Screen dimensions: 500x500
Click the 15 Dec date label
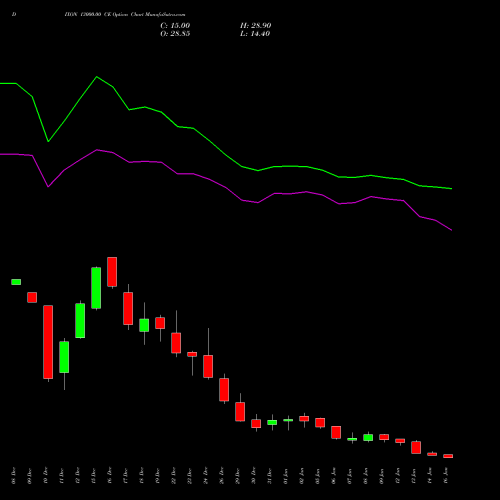[93, 476]
